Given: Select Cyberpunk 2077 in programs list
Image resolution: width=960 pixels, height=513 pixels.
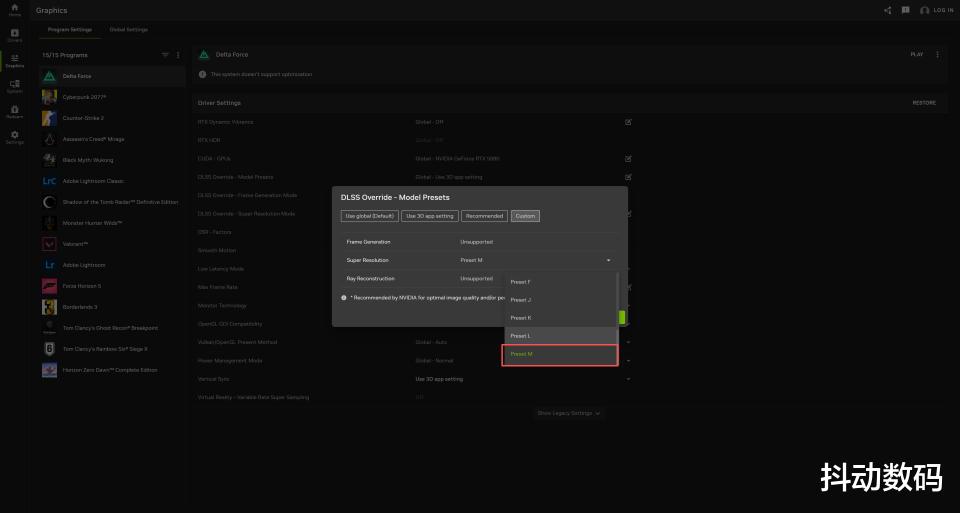Looking at the screenshot, I should pyautogui.click(x=84, y=97).
